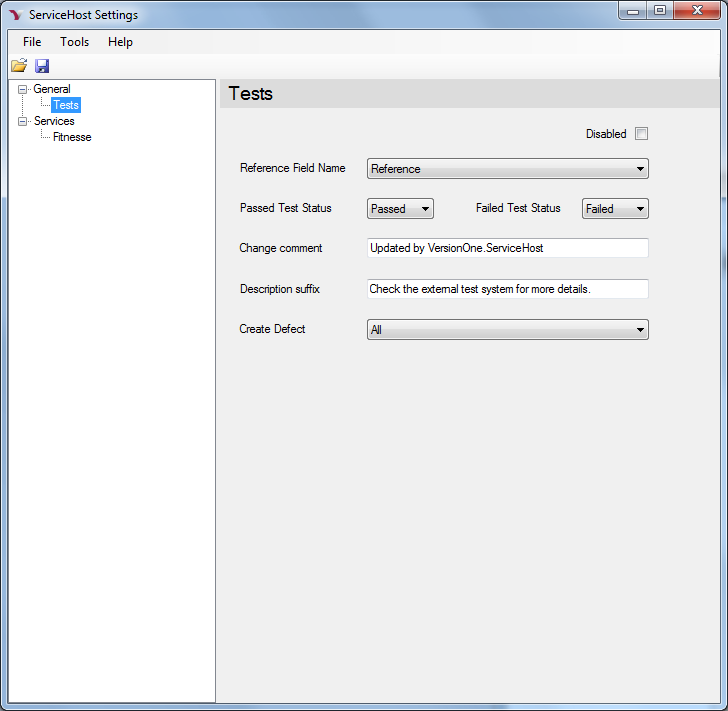The height and width of the screenshot is (711, 728).
Task: Maximize the ServiceHost Settings window
Action: (660, 11)
